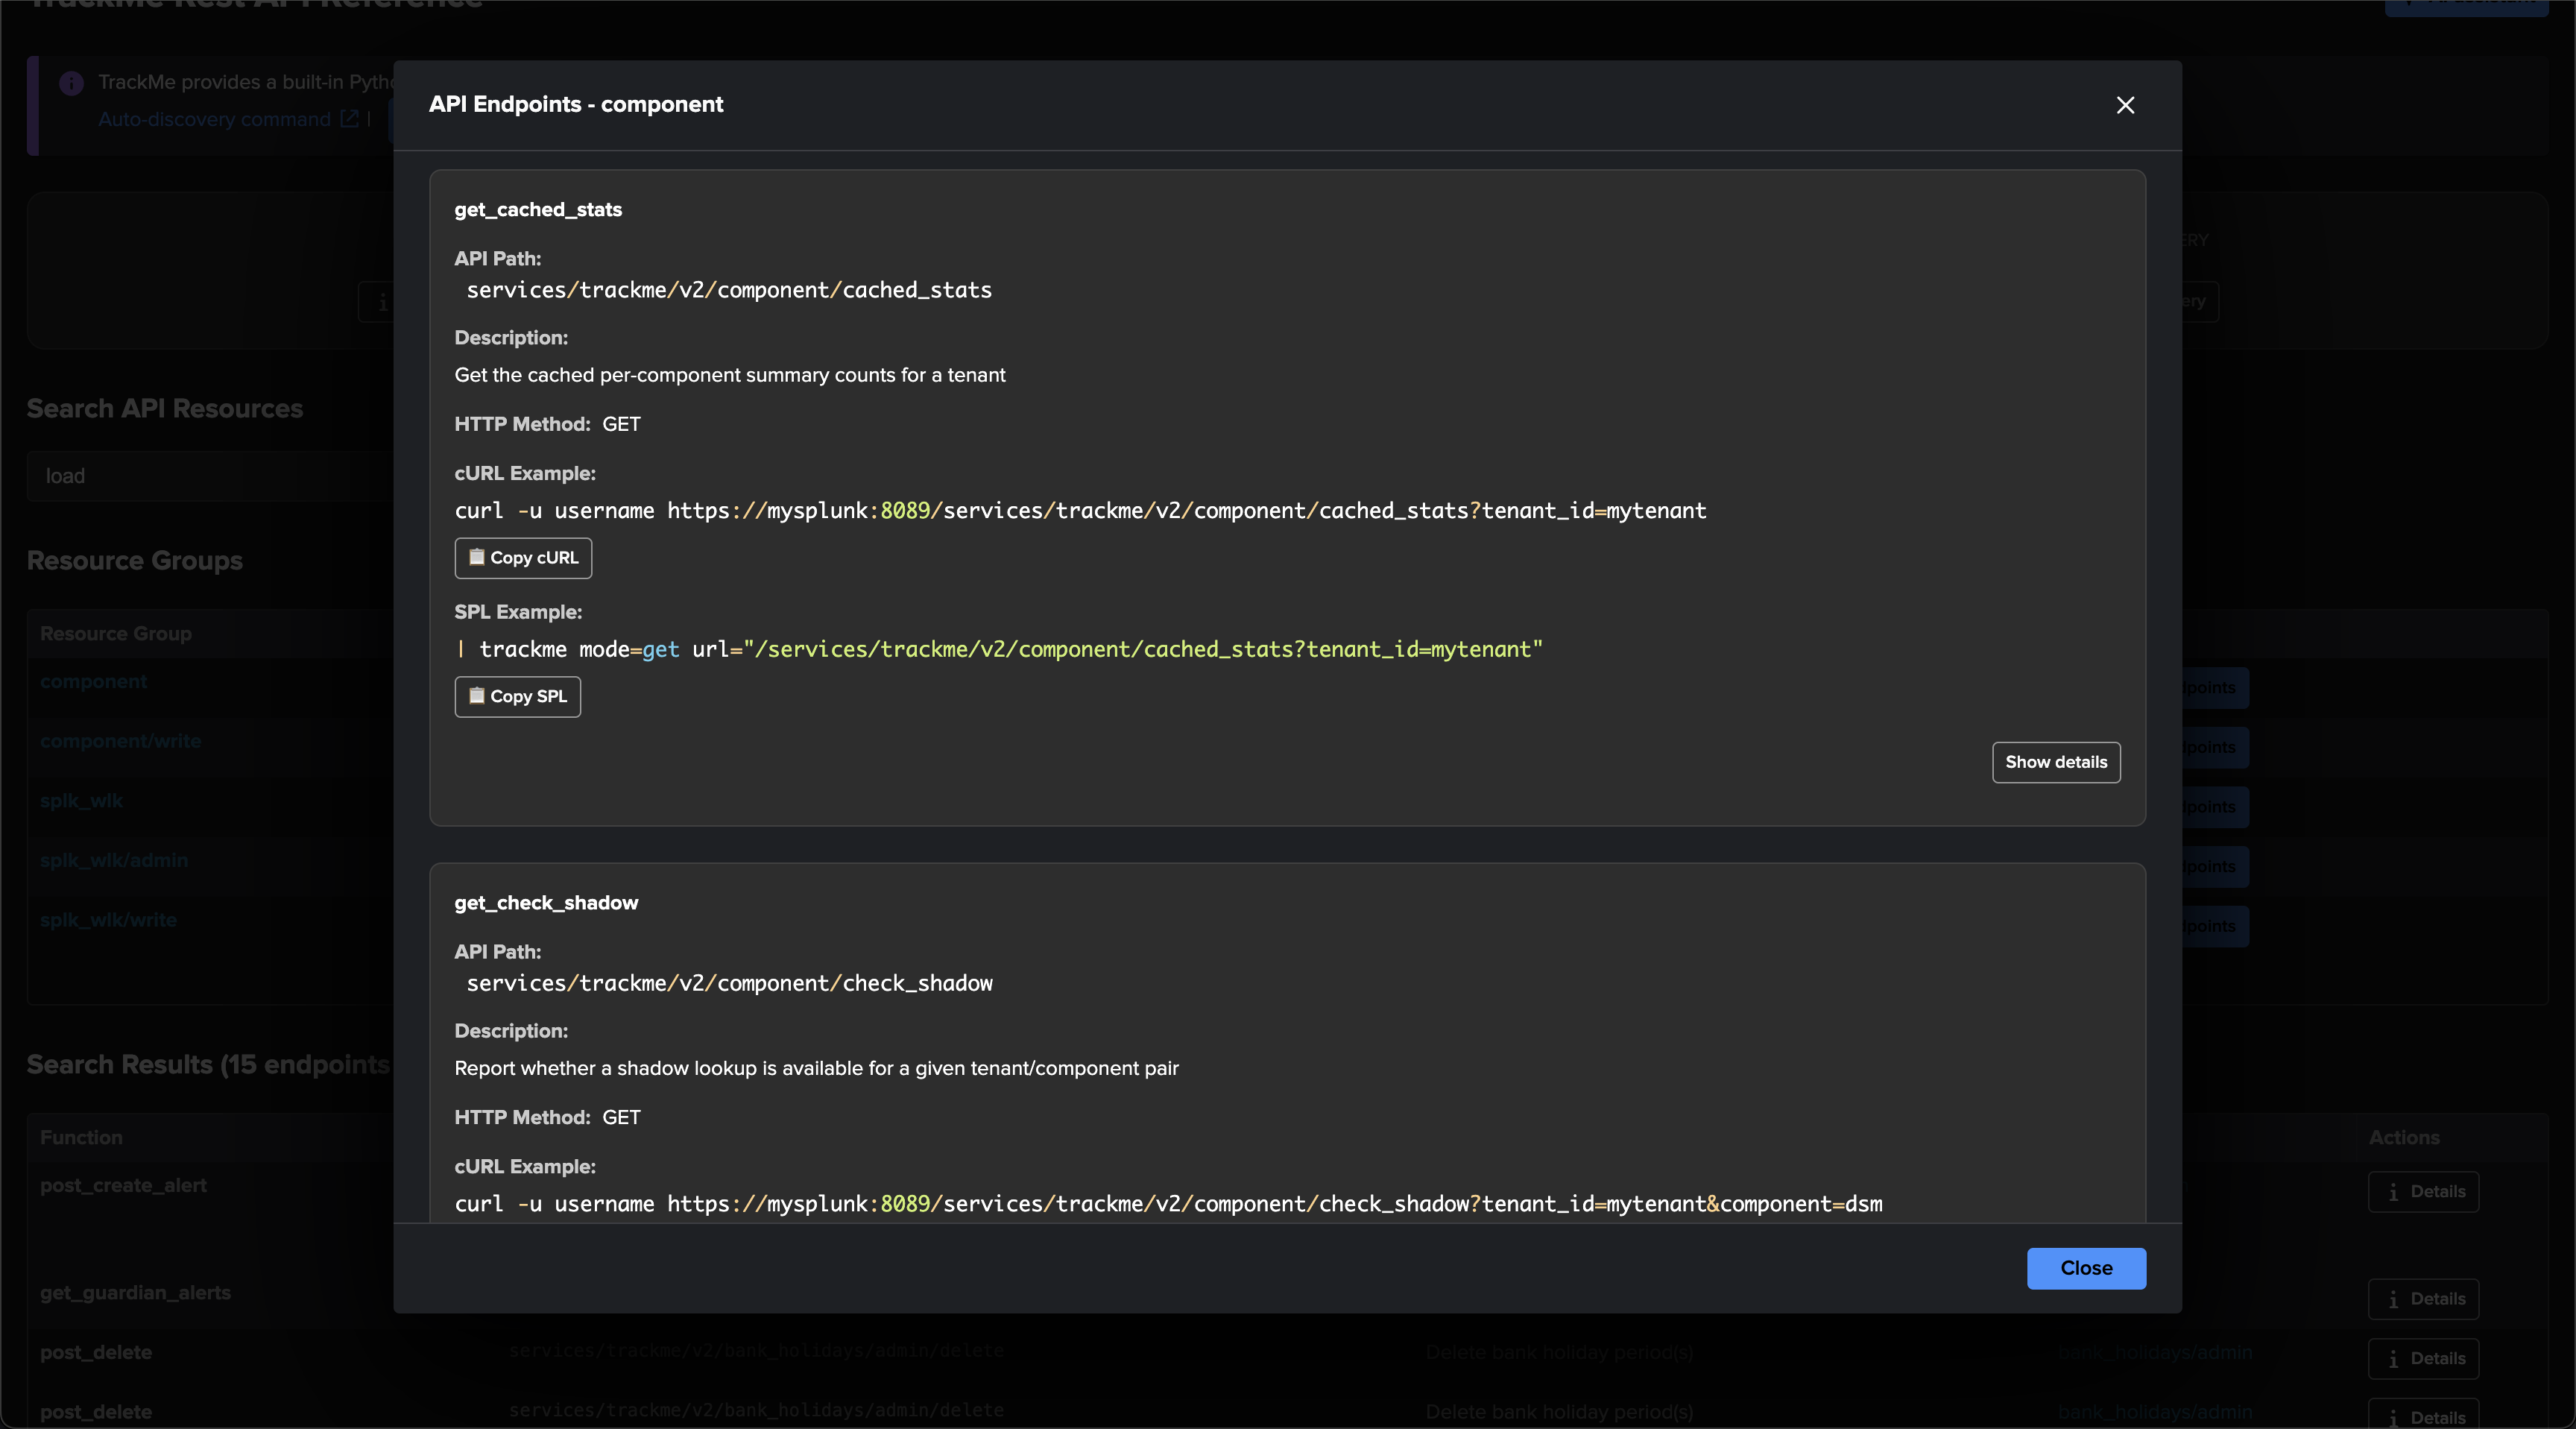Screen dimensions: 2576x1429
Task: Click the Copy cURL button for get_cached_stats
Action: (523, 557)
